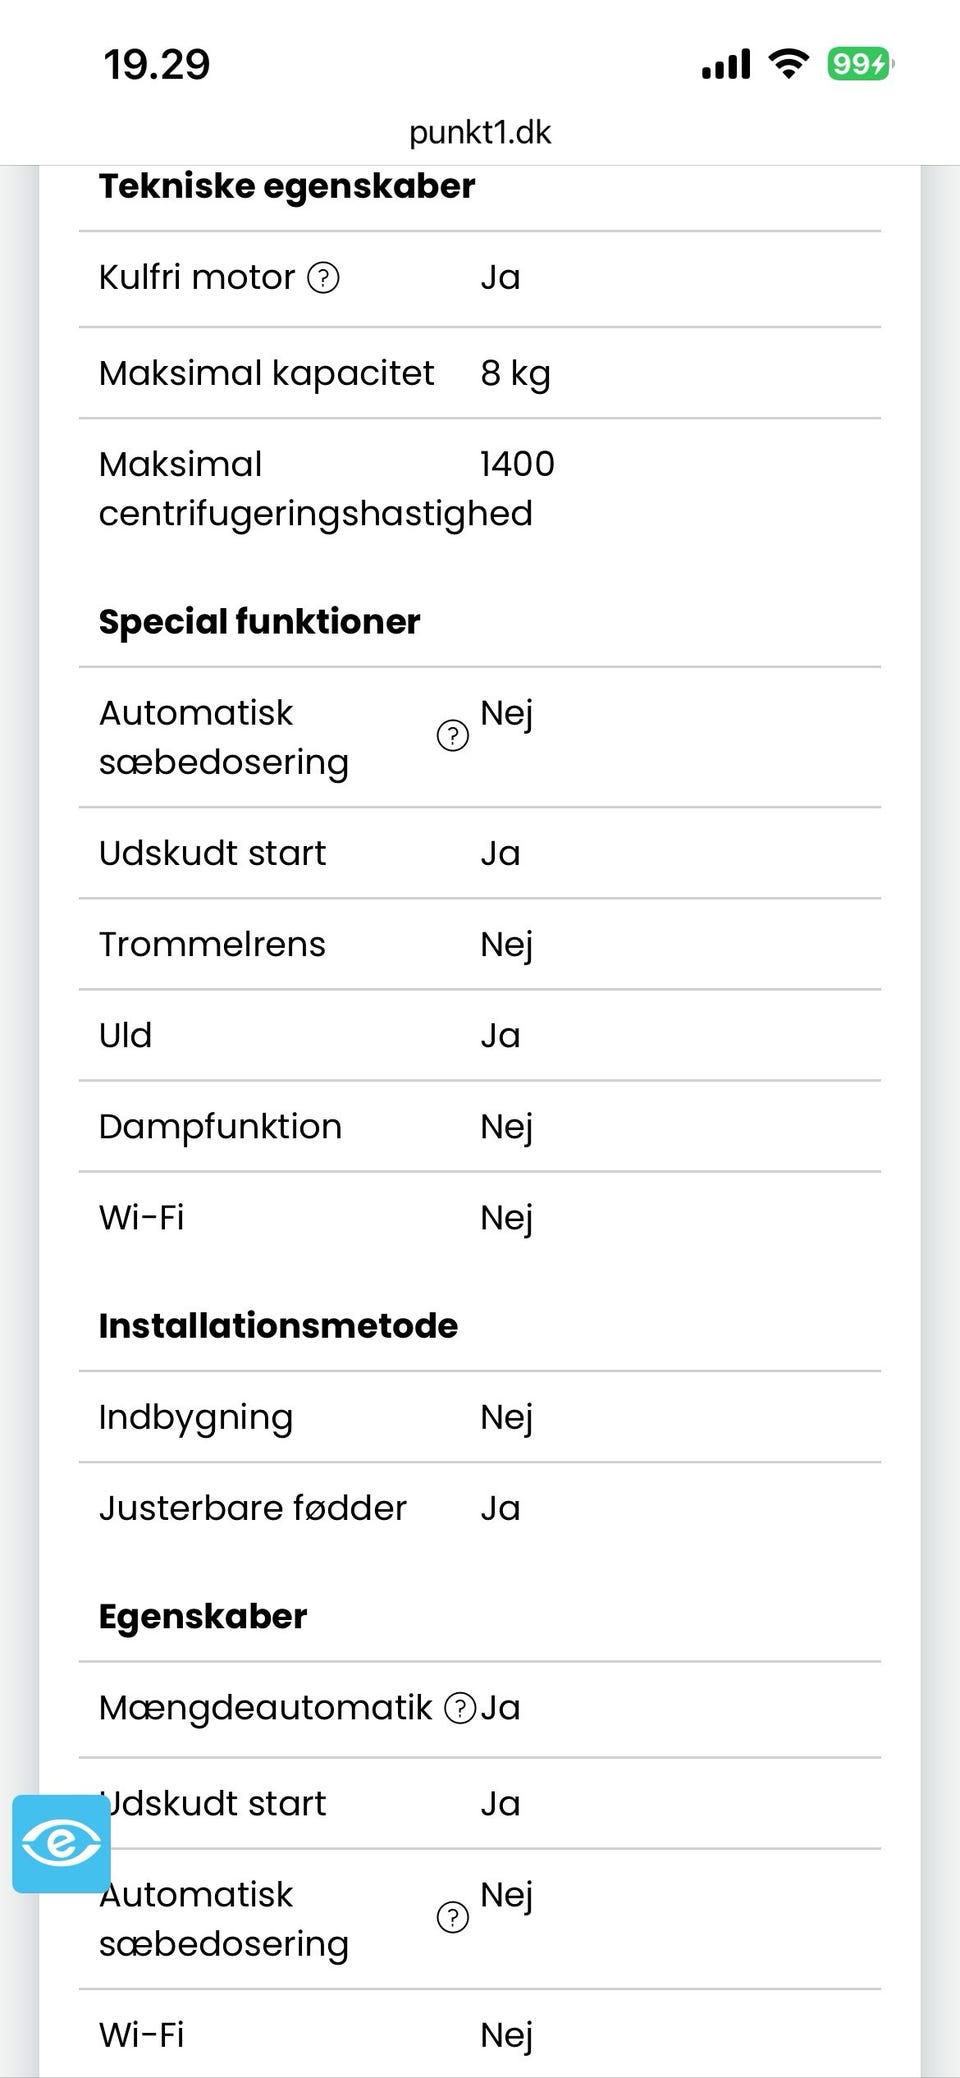Open help for Automatisk sæbedosering under Special funktioner
Image resolution: width=960 pixels, height=2078 pixels.
click(x=453, y=736)
